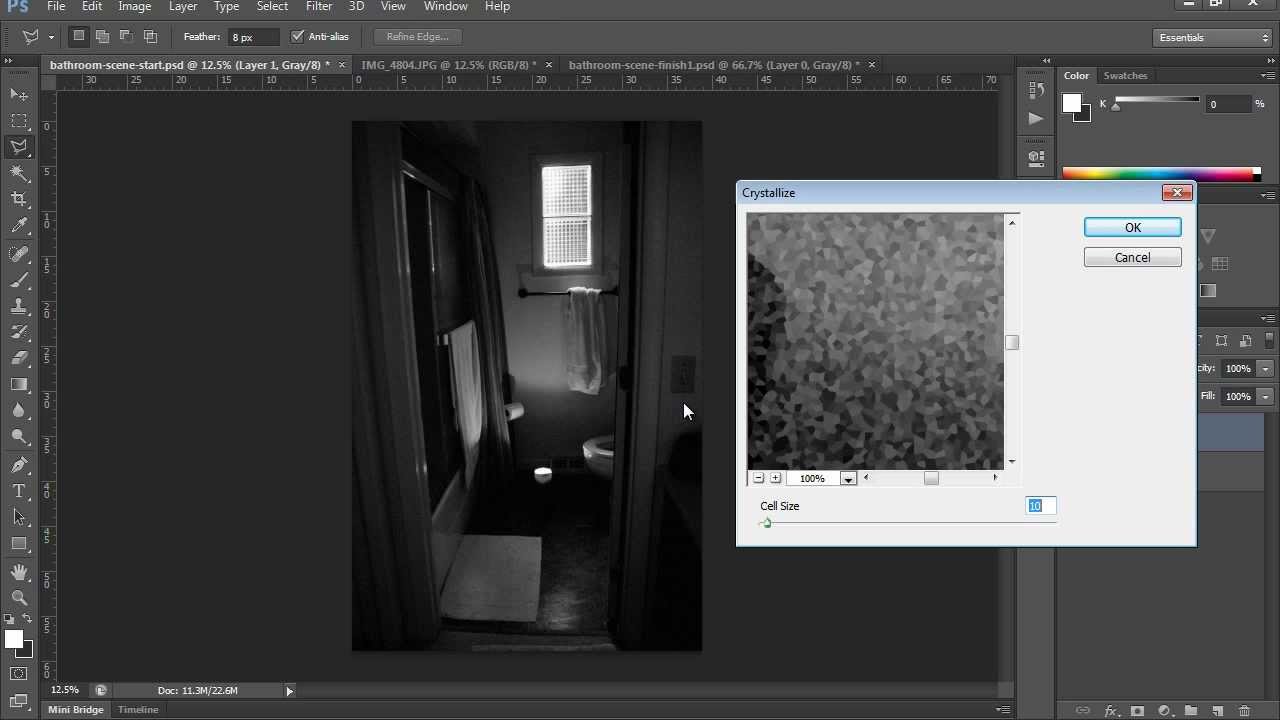Zoom in the Crystallize preview
This screenshot has height=720, width=1280.
point(775,479)
